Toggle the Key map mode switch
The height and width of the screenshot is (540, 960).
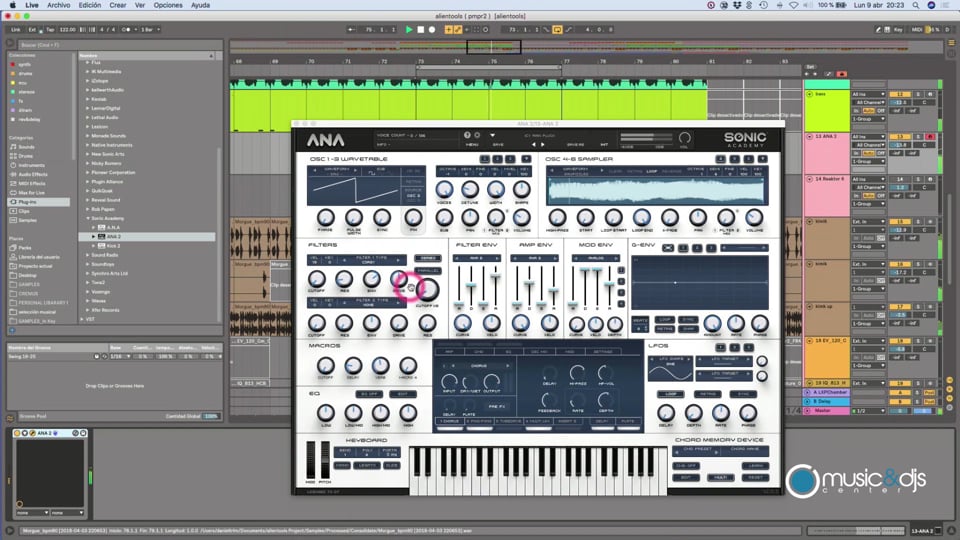click(898, 29)
